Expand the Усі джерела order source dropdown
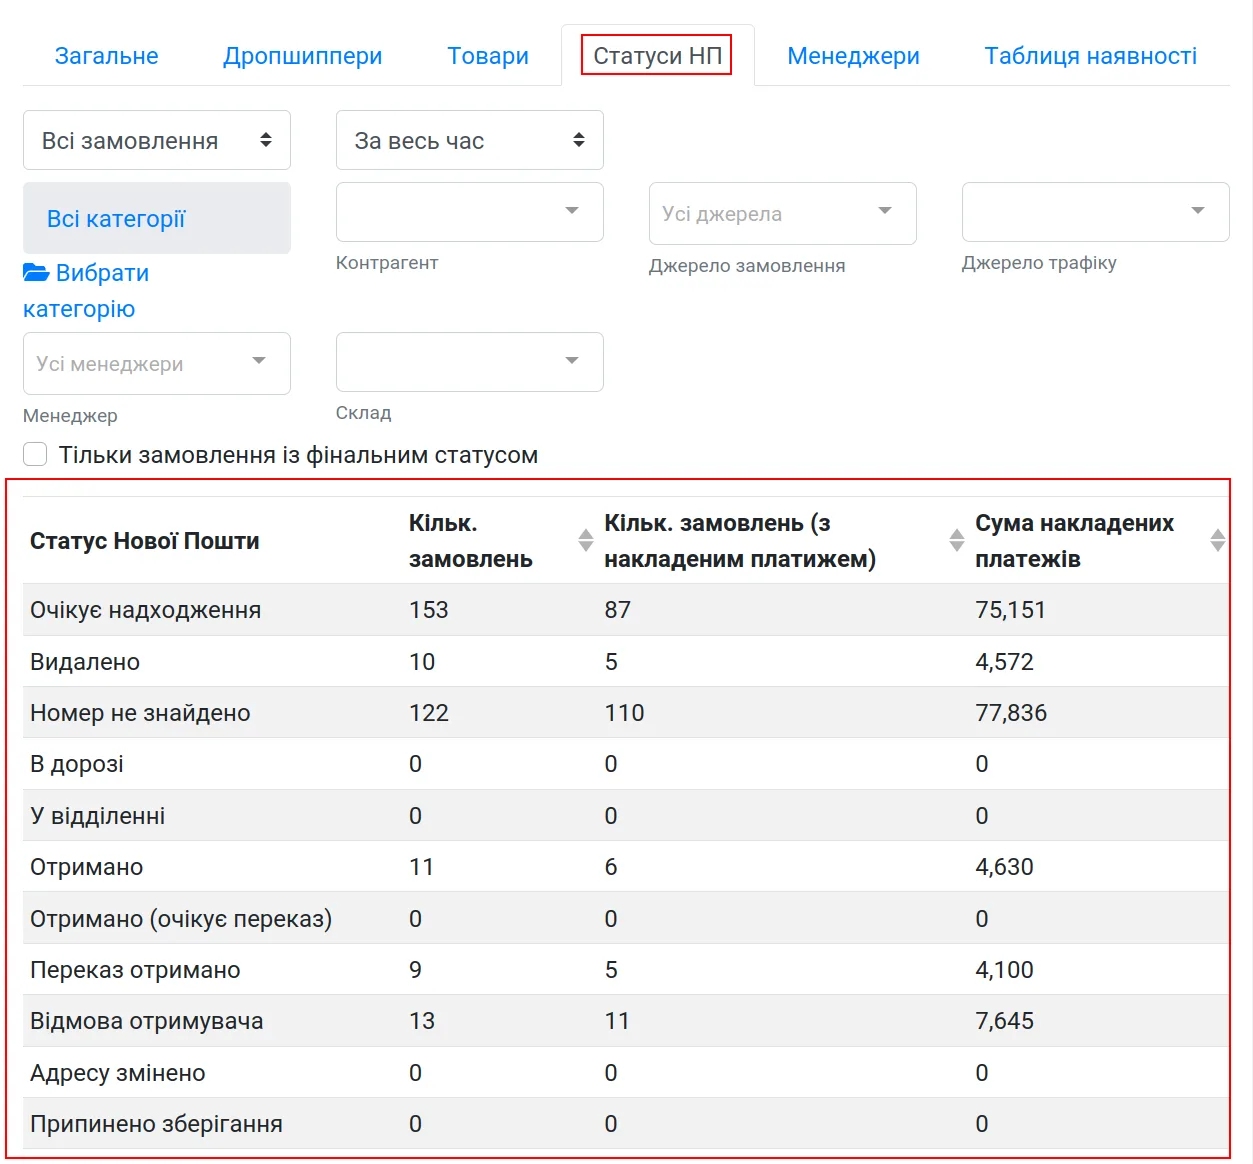Image resolution: width=1253 pixels, height=1164 pixels. 783,213
